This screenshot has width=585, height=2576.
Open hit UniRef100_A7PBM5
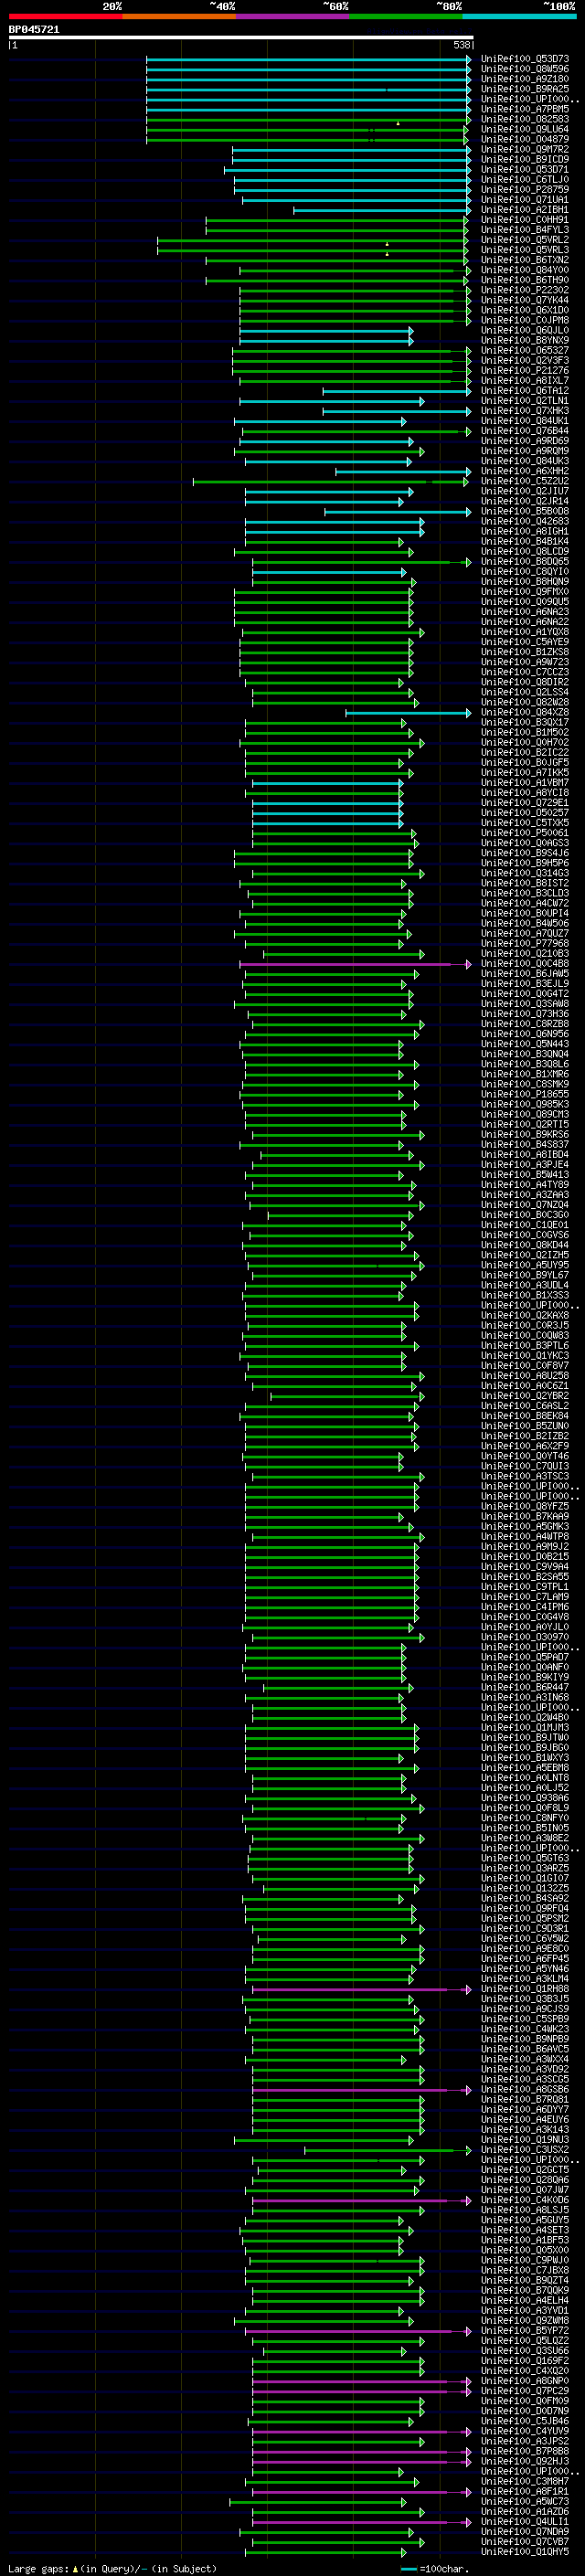click(524, 109)
